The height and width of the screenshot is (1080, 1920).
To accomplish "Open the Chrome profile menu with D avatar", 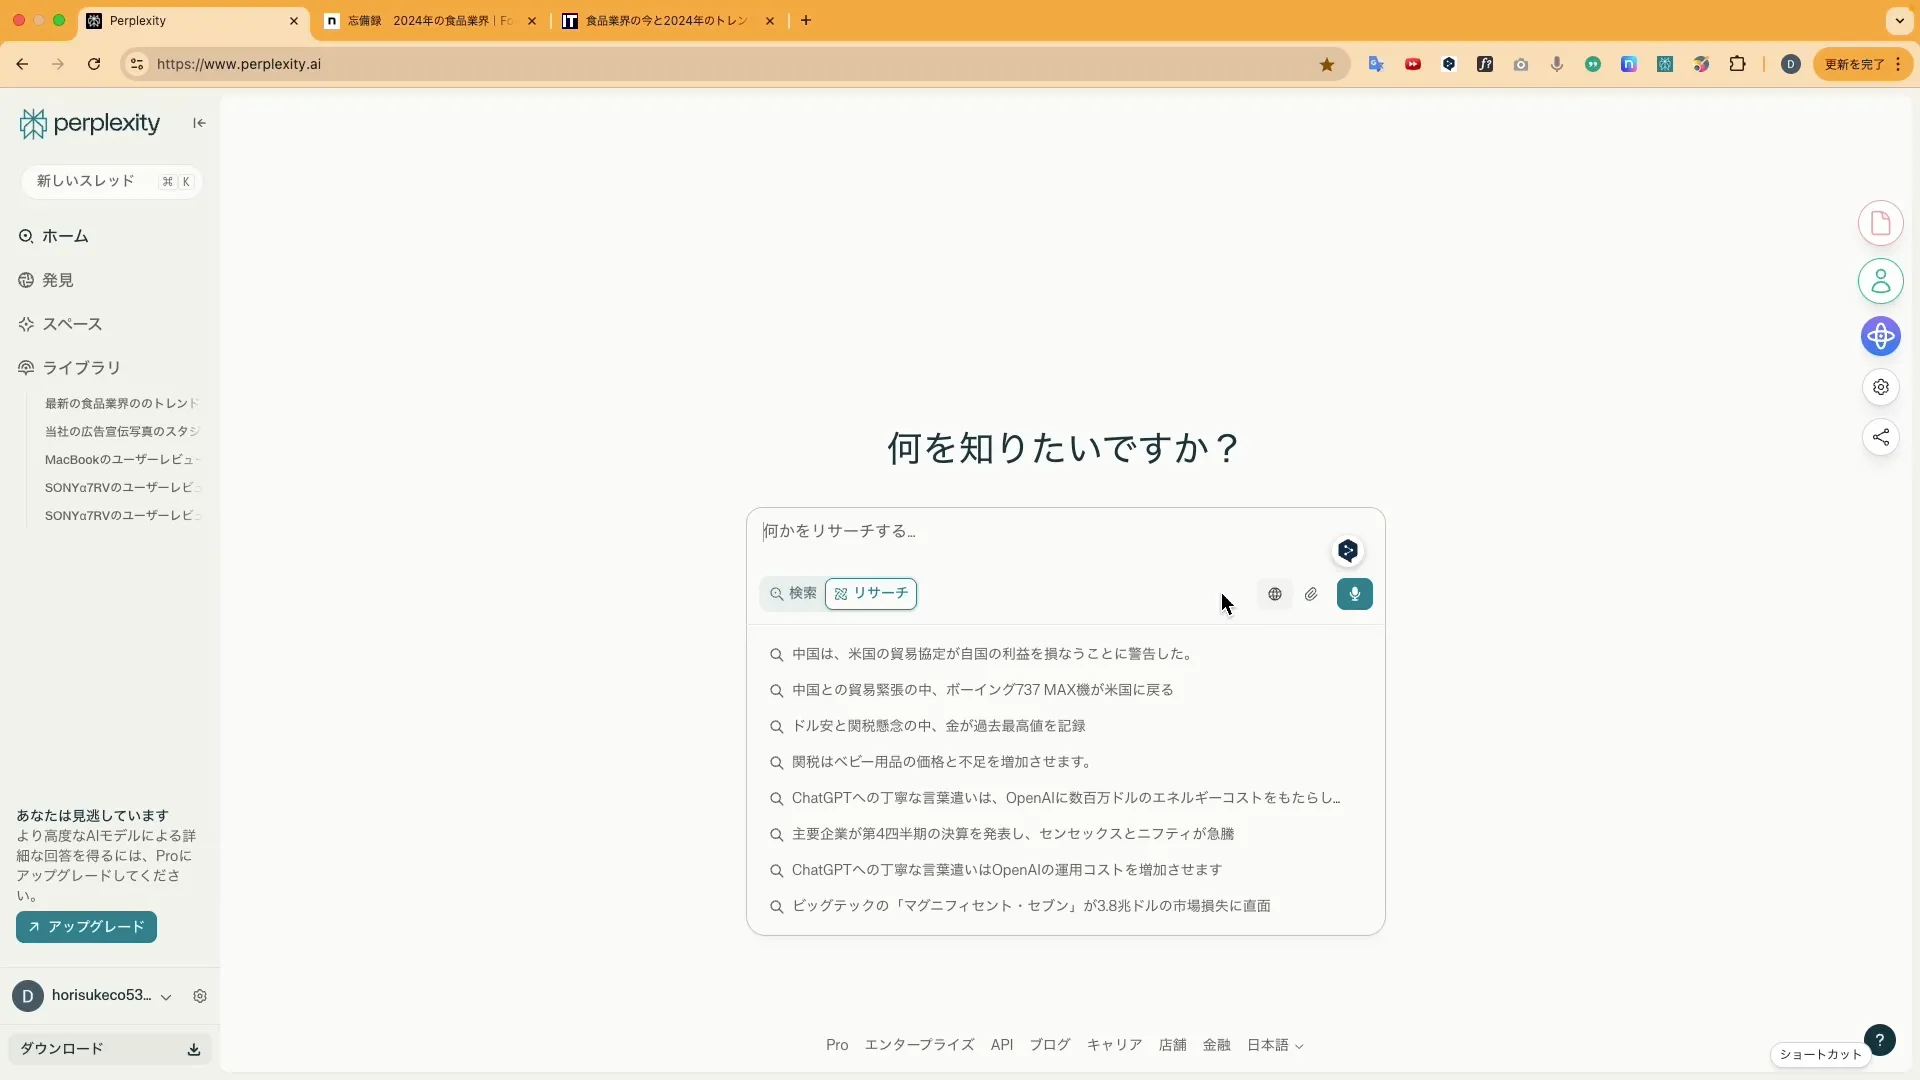I will 1790,64.
